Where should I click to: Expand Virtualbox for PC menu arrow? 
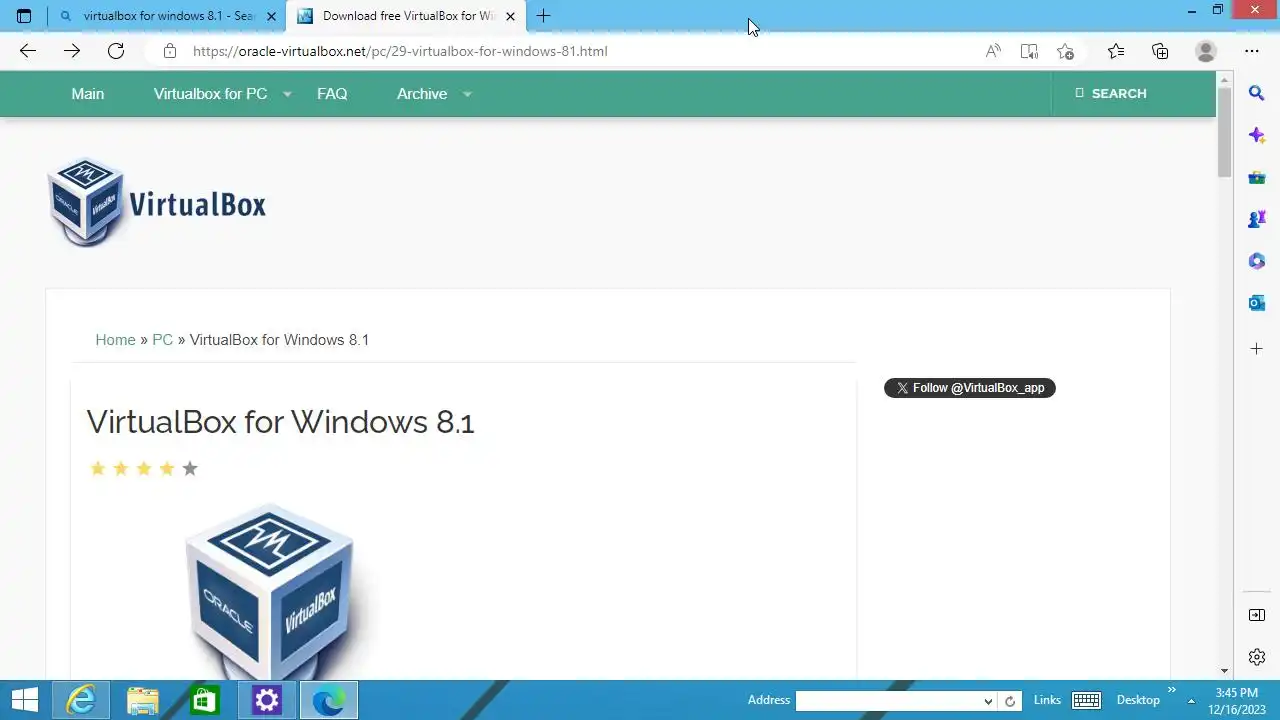coord(287,94)
